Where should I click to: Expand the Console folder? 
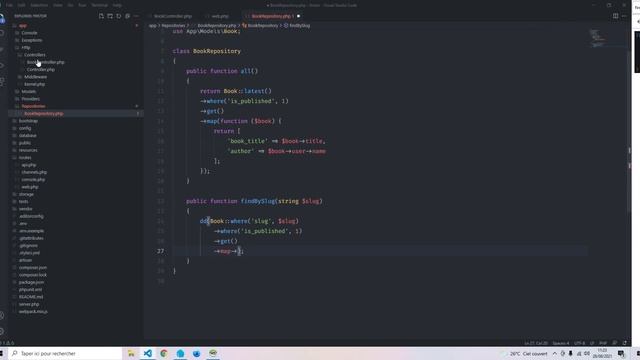pyautogui.click(x=29, y=33)
